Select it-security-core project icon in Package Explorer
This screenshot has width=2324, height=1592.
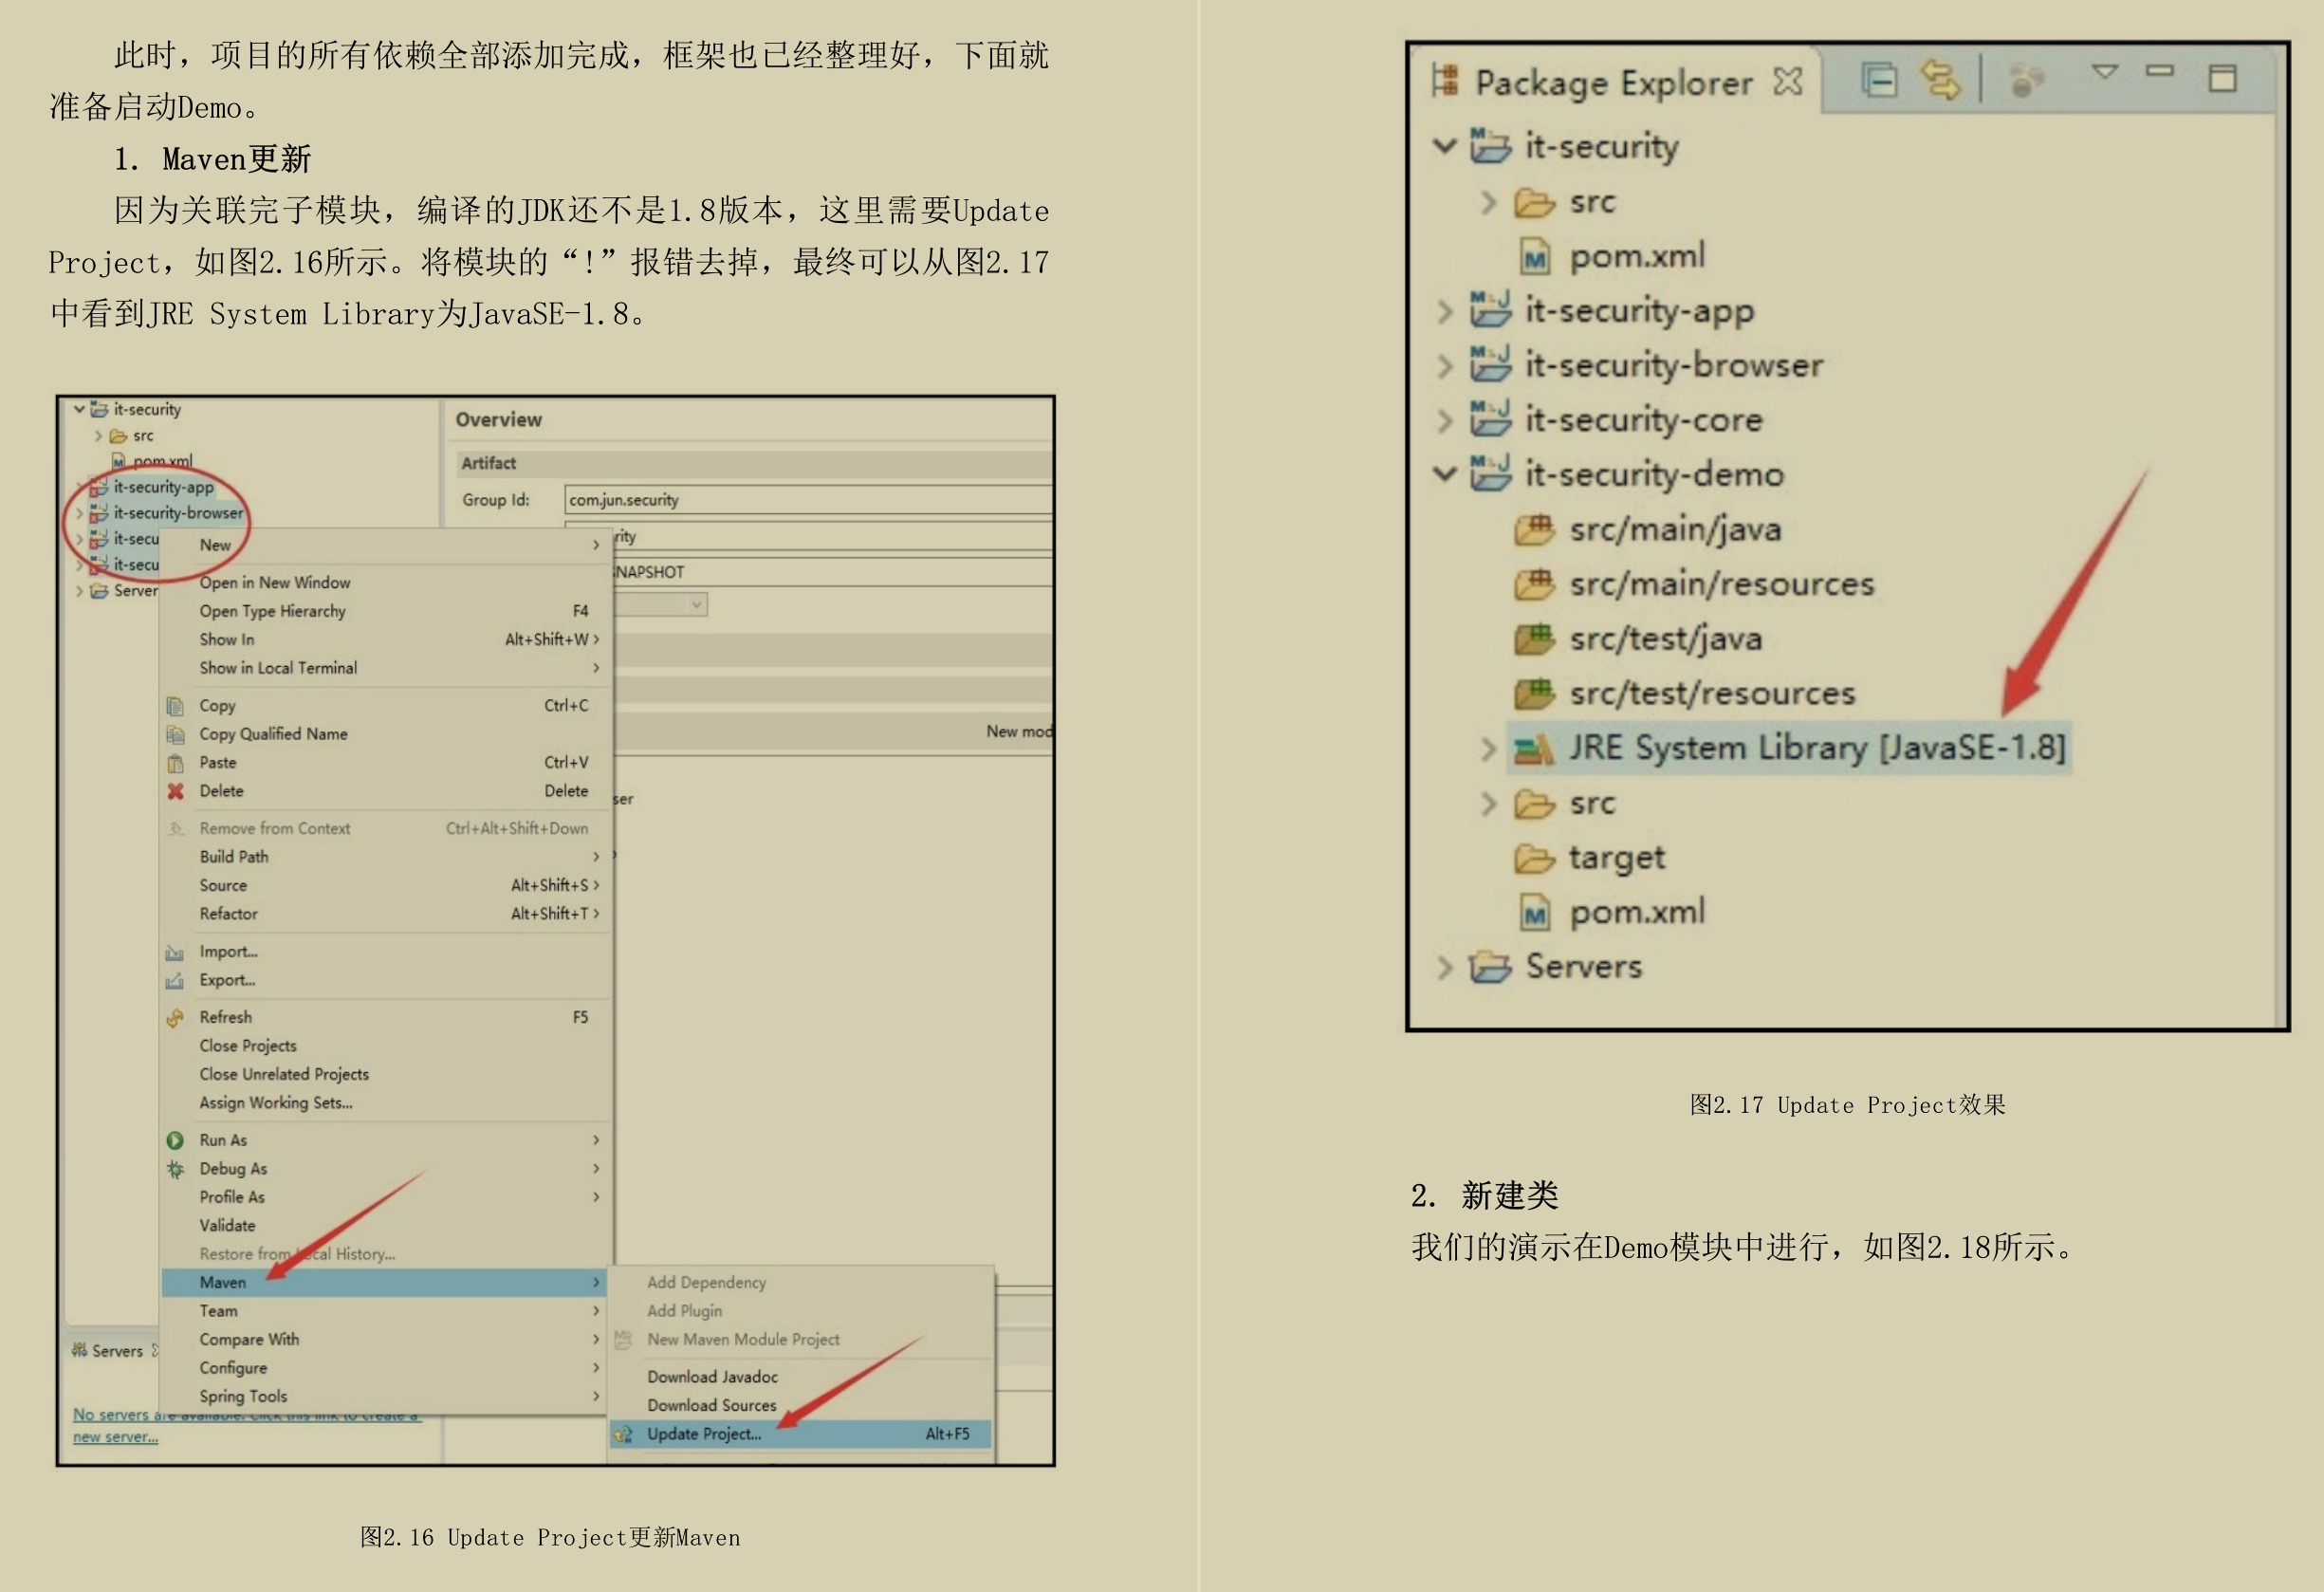(x=1490, y=418)
